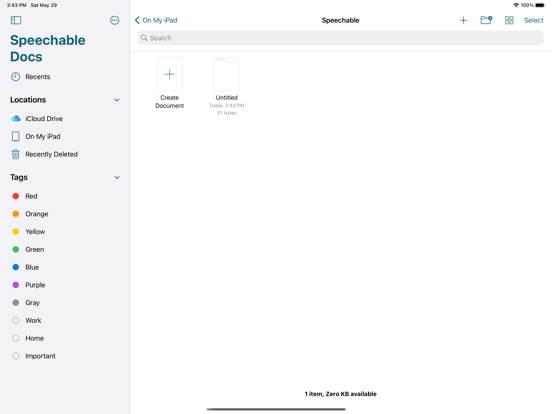This screenshot has height=414, width=552.
Task: Select the Home tag
Action: (28, 338)
